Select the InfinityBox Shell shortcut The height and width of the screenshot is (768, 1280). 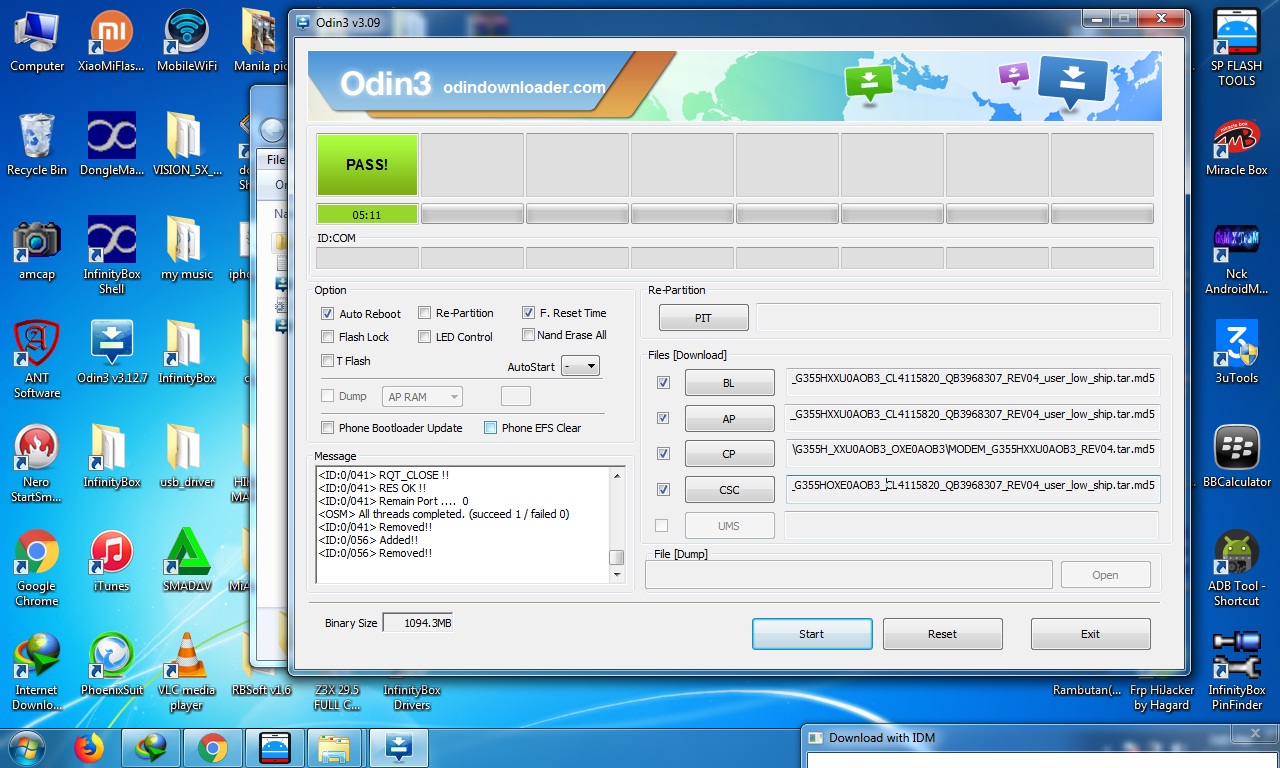click(x=111, y=255)
